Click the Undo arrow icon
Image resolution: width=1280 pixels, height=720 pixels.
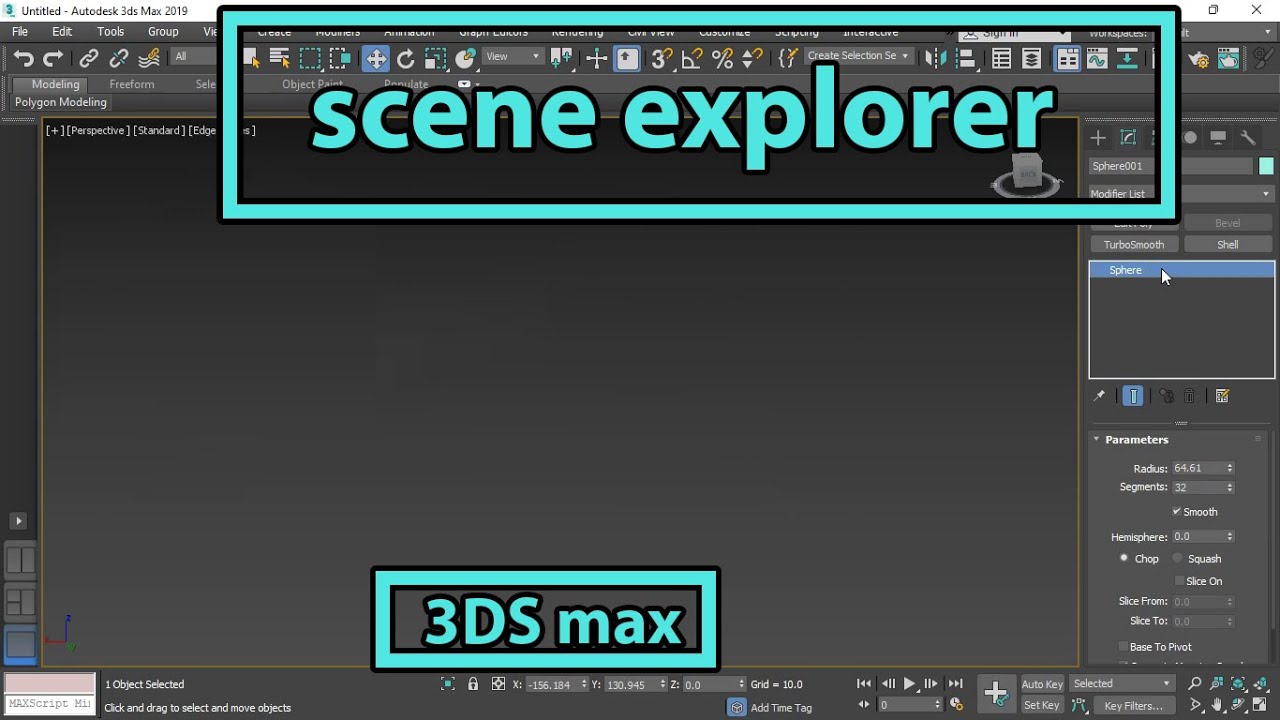[24, 58]
